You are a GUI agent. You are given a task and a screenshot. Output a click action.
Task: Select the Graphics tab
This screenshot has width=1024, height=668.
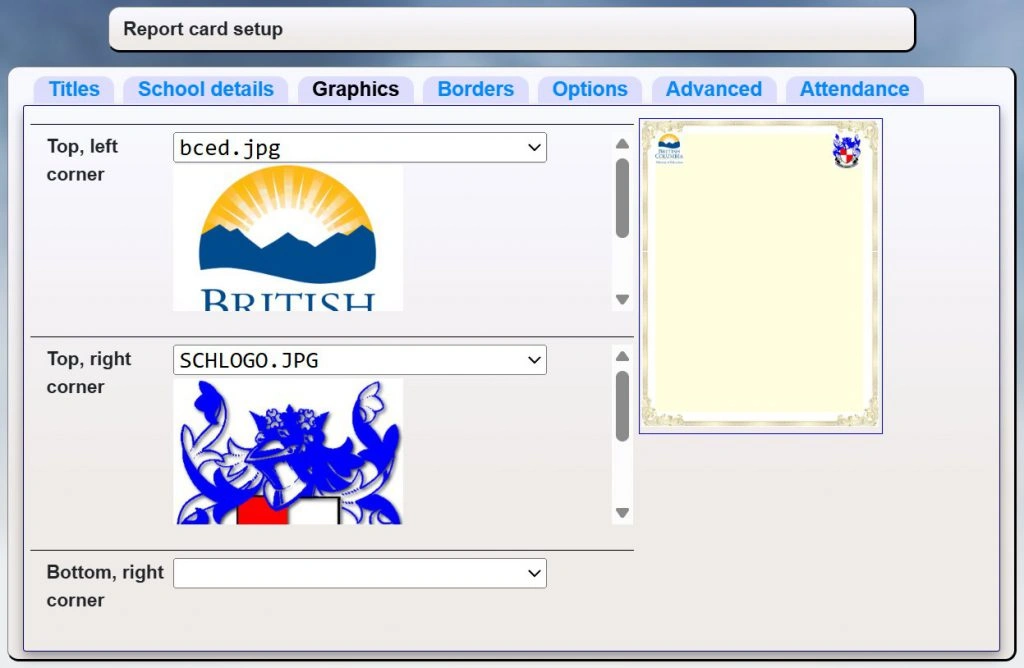pos(355,89)
